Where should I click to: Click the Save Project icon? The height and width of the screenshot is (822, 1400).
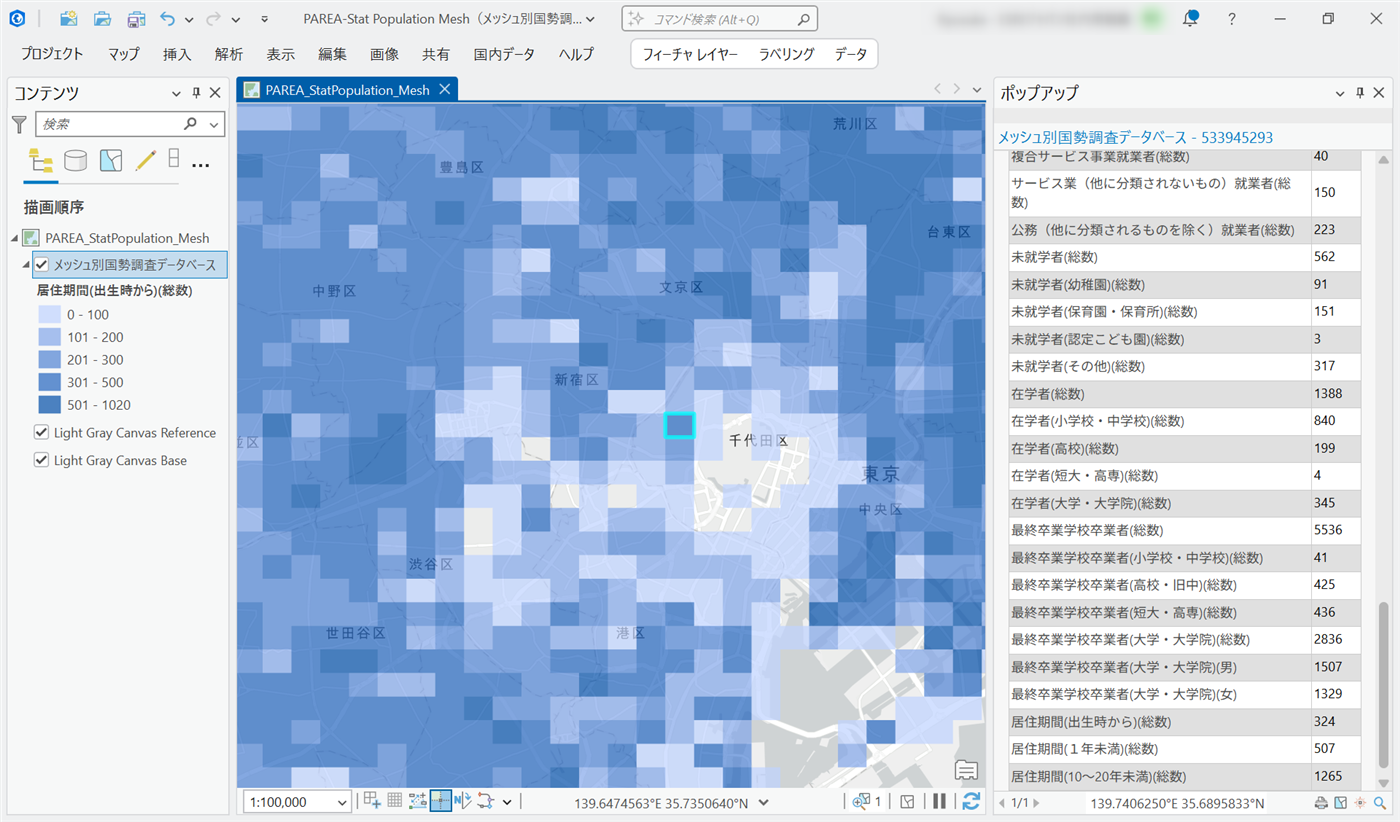click(x=135, y=19)
